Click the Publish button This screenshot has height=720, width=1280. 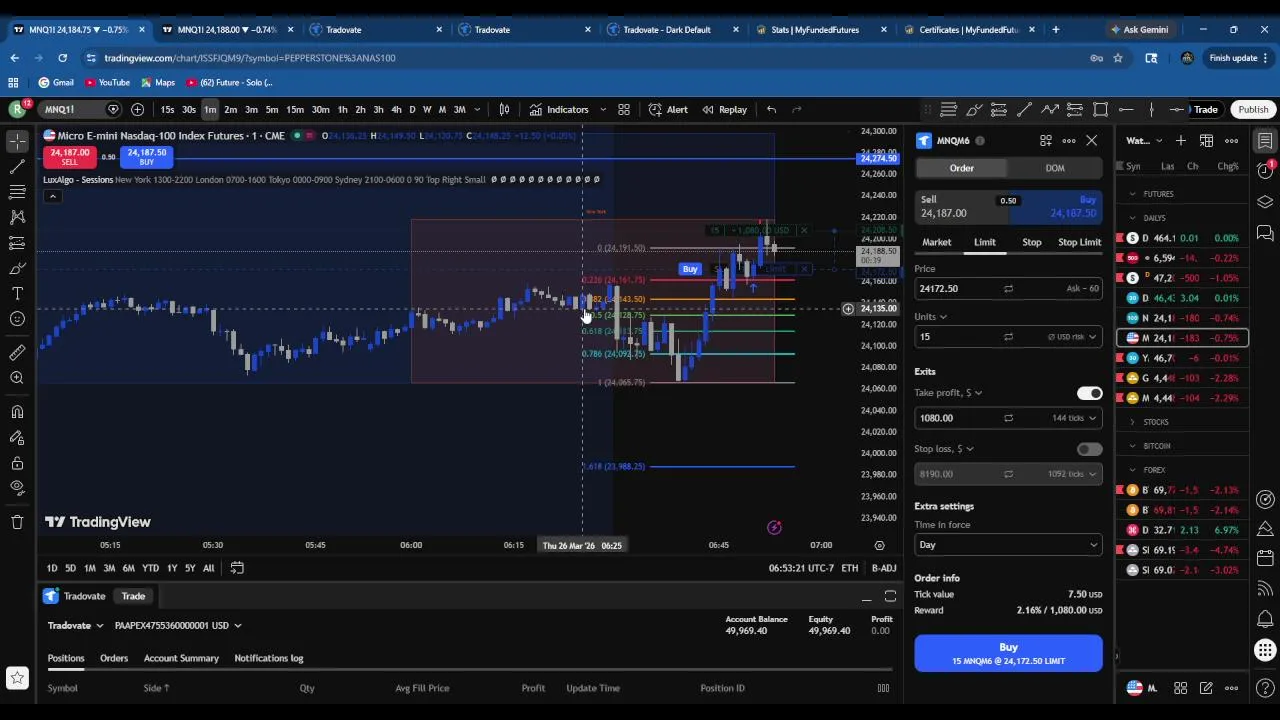coord(1253,109)
